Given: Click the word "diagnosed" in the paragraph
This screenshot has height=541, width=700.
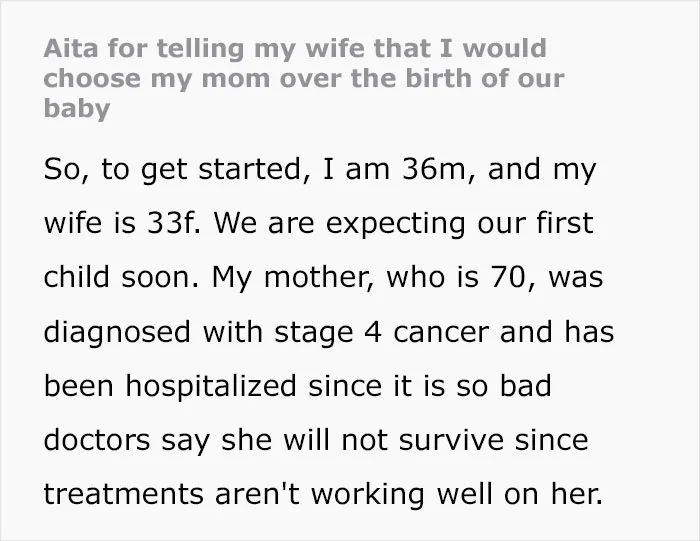Looking at the screenshot, I should pyautogui.click(x=117, y=333).
